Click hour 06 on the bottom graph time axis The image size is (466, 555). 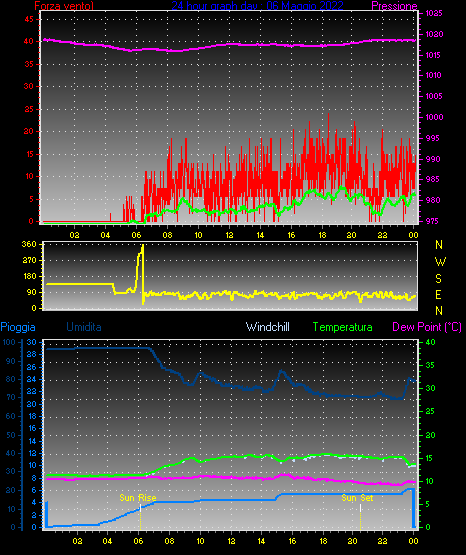click(x=138, y=541)
